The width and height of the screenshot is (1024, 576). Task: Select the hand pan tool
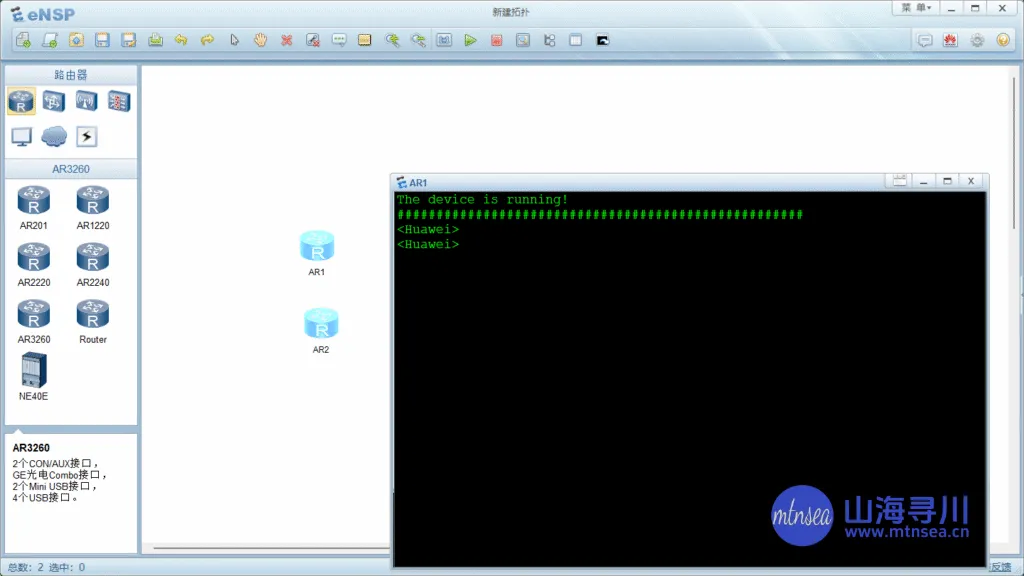click(x=261, y=40)
